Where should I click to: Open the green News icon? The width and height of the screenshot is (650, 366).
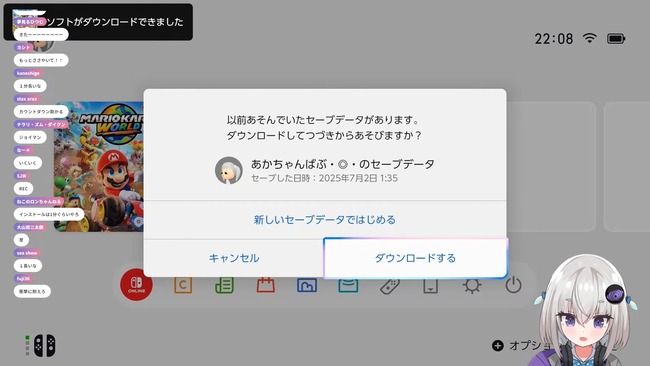[x=224, y=285]
